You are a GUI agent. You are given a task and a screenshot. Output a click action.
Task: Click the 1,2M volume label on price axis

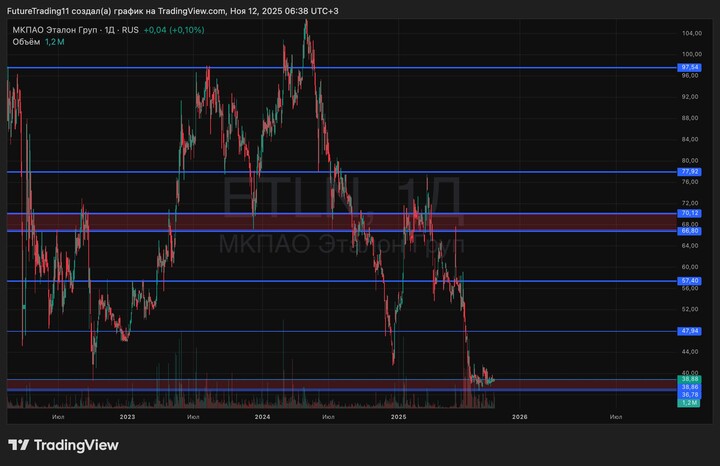click(689, 402)
